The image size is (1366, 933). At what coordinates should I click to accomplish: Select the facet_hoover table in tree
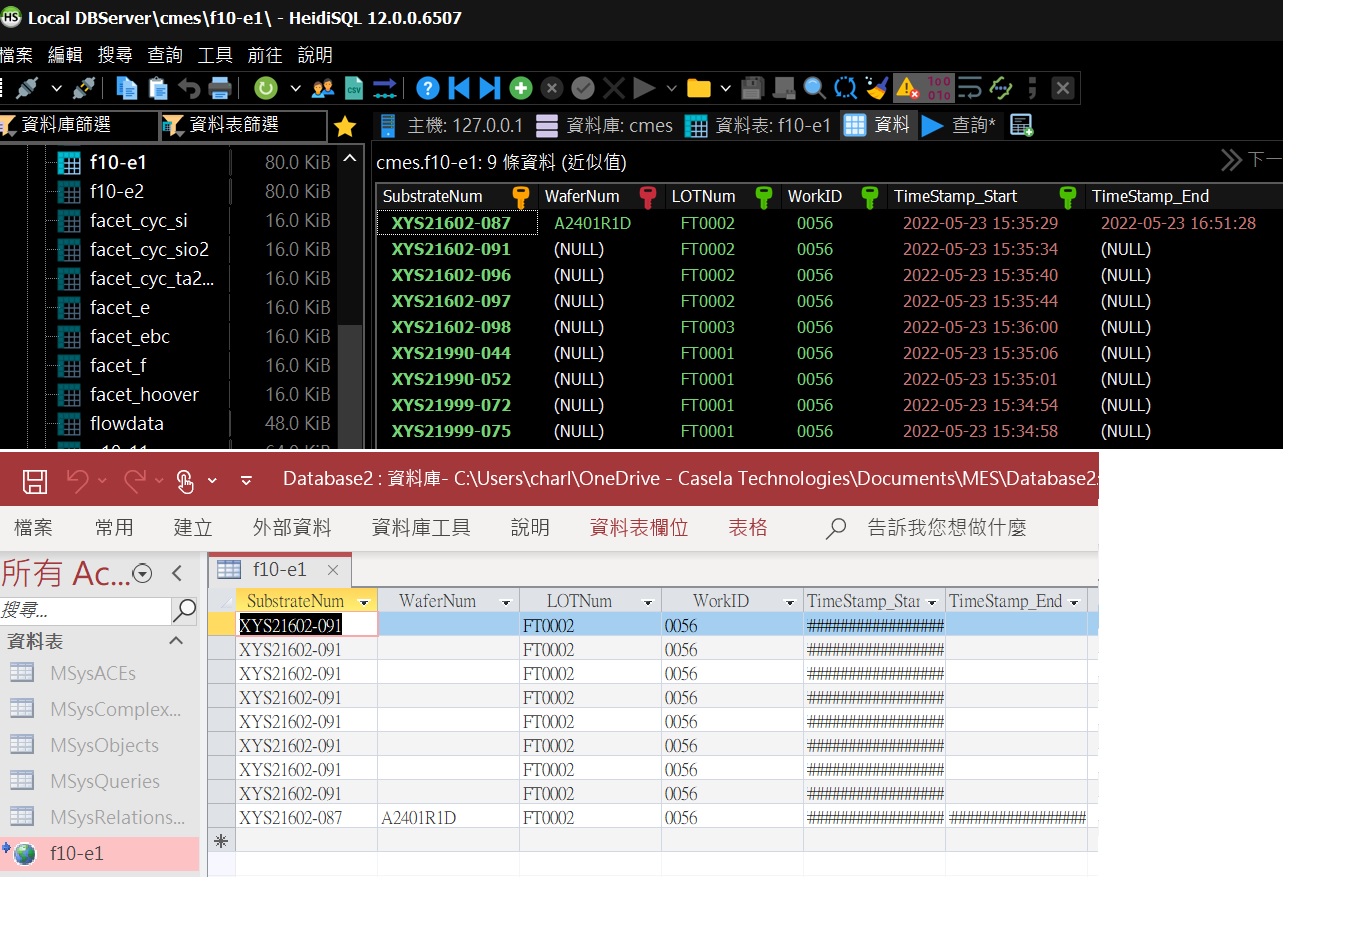pyautogui.click(x=144, y=395)
